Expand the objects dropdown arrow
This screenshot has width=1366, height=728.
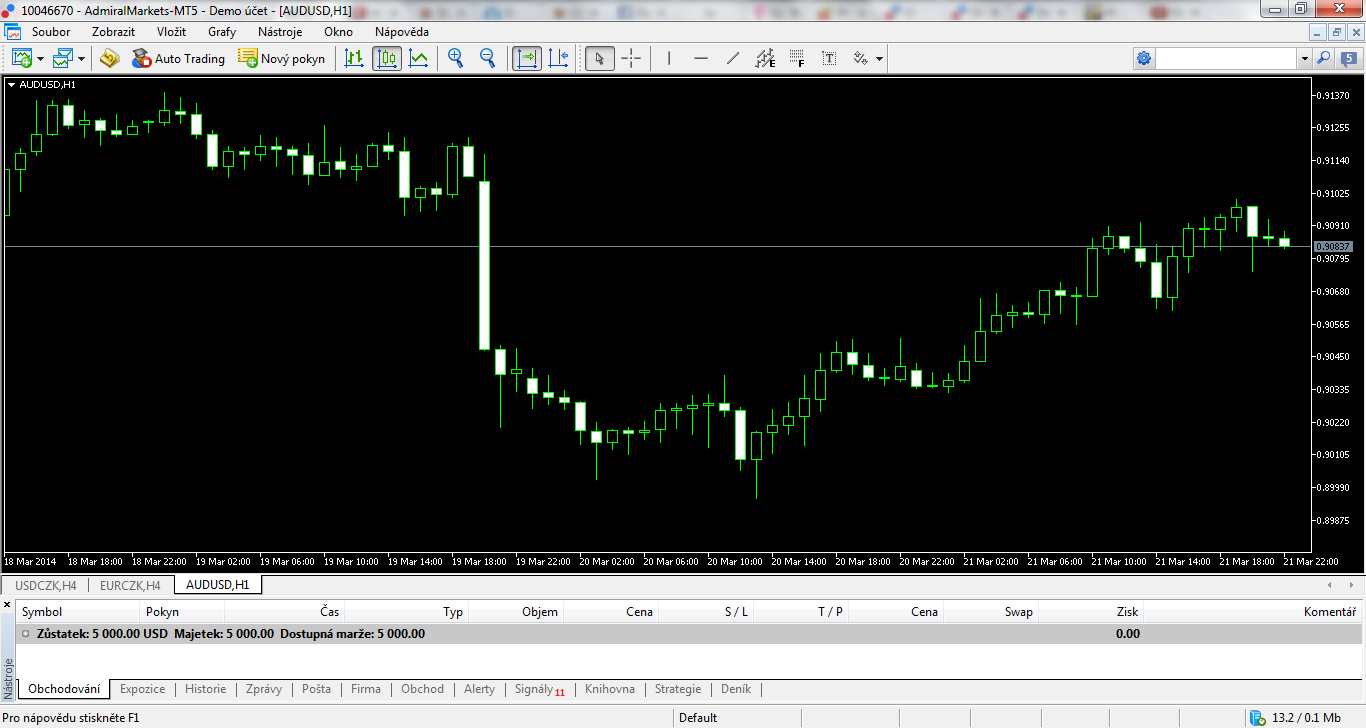[x=879, y=59]
